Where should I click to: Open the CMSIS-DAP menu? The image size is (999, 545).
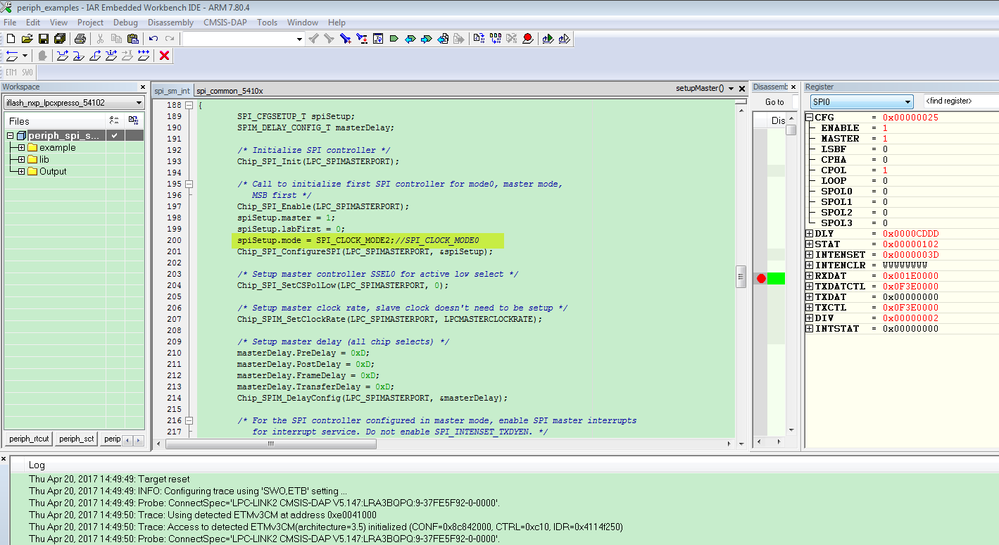[225, 22]
